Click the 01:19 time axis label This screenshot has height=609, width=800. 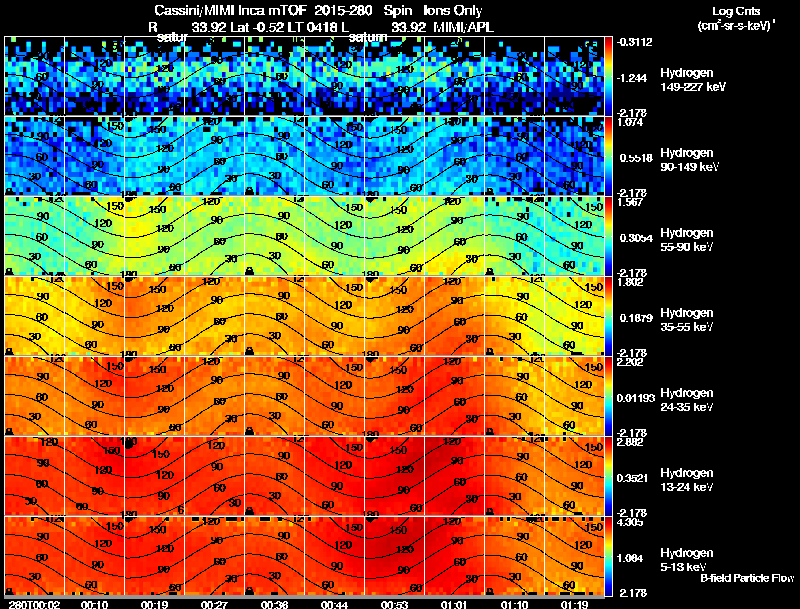(x=574, y=604)
